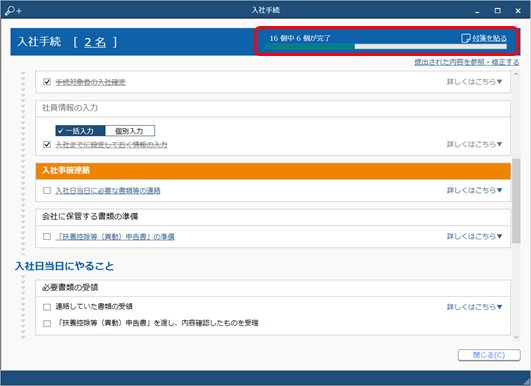Click the vertical scrollbar thumb

(x=516, y=200)
